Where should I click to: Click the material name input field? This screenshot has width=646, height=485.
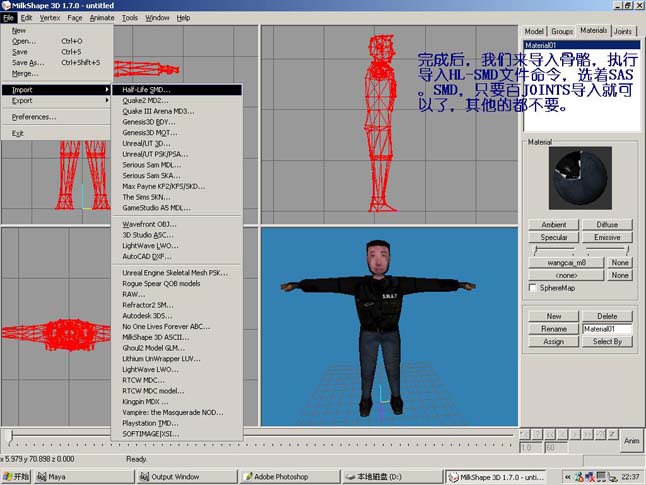[x=607, y=329]
